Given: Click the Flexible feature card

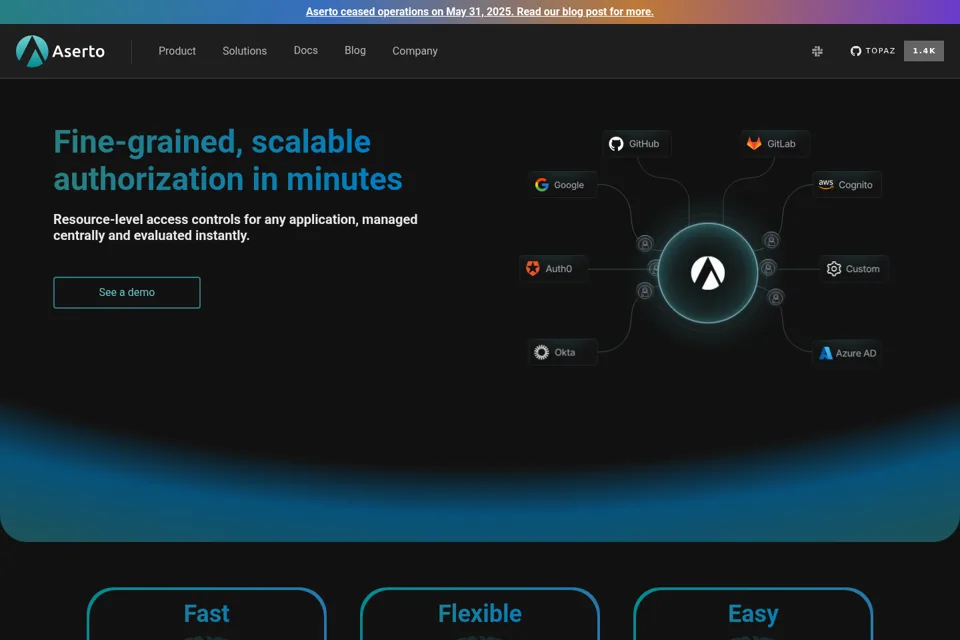Looking at the screenshot, I should tap(480, 614).
